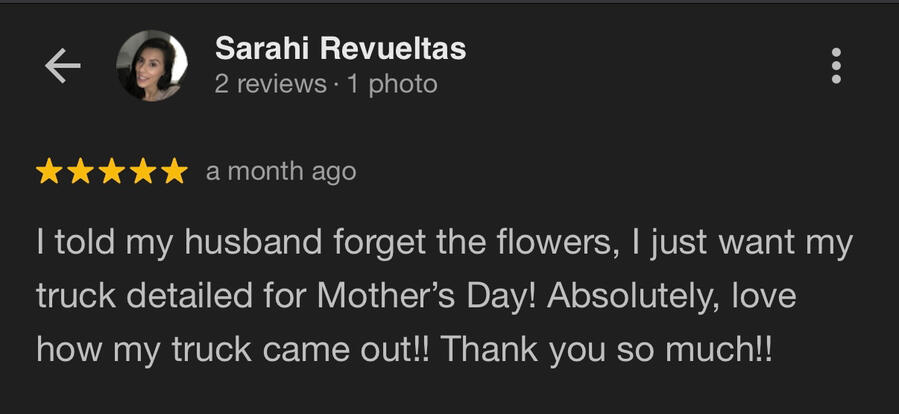Open the reviewer name Sarahi Revueltas
The image size is (899, 414).
[340, 48]
